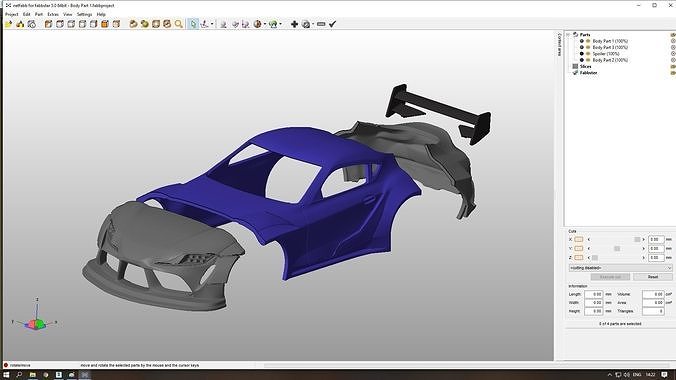Select Body Part 1 in the parts tree
This screenshot has width=676, height=380.
coord(610,41)
